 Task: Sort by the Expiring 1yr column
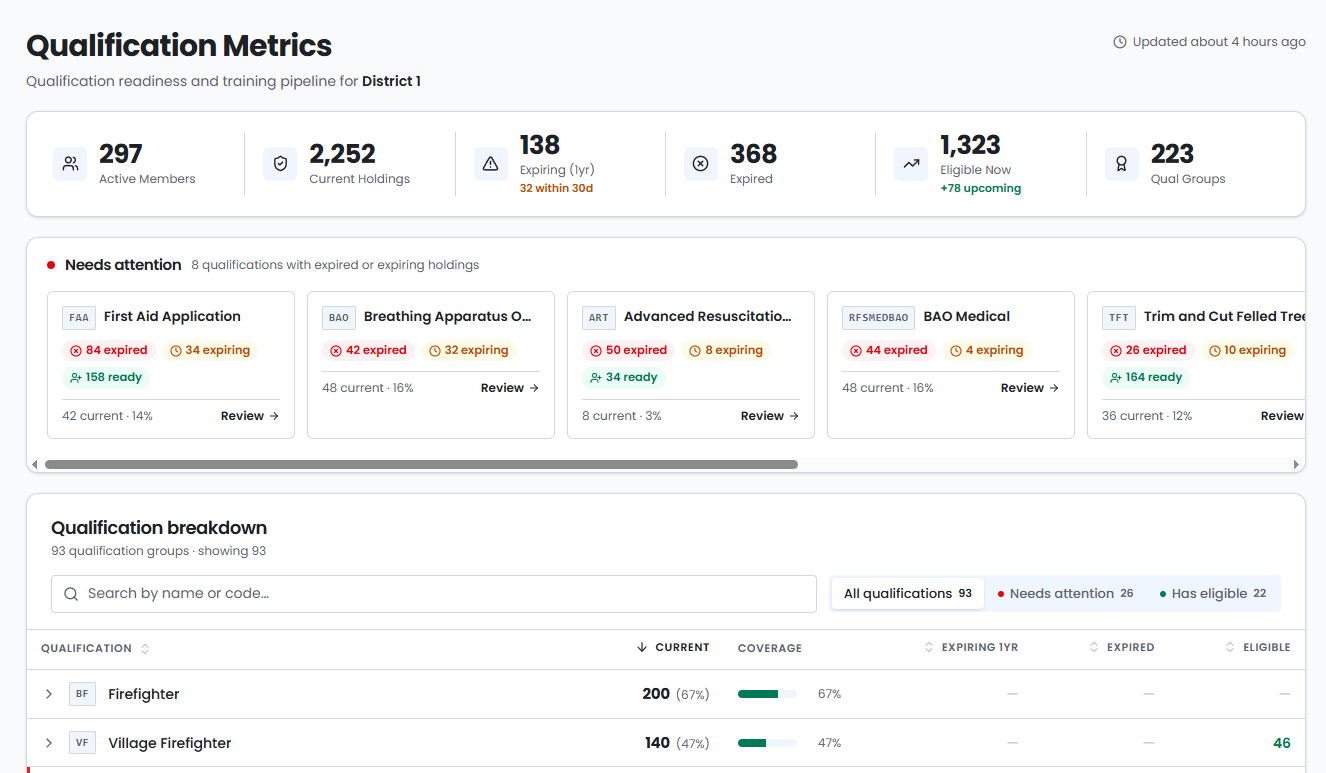971,648
